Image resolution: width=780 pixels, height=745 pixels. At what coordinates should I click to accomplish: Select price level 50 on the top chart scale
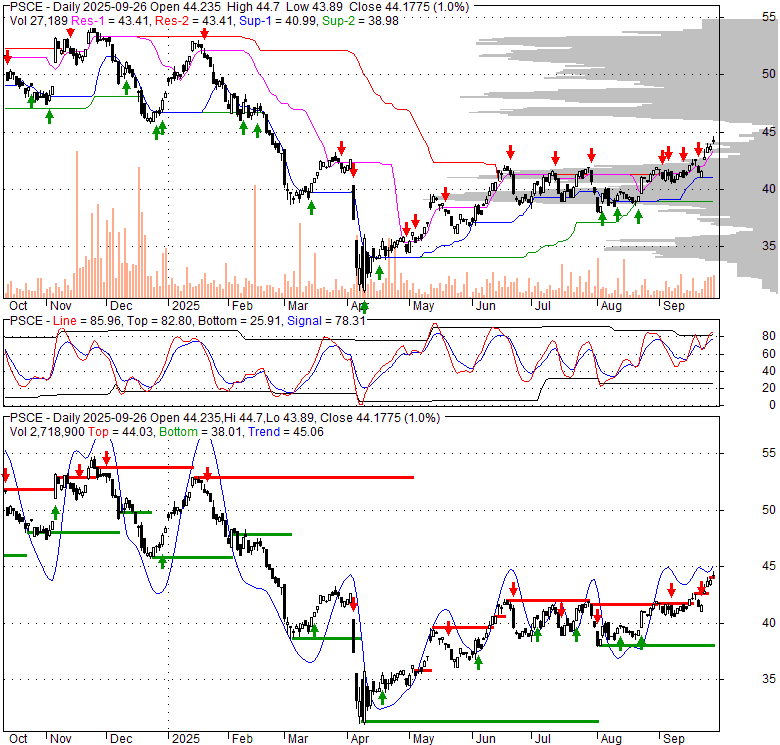pyautogui.click(x=768, y=74)
